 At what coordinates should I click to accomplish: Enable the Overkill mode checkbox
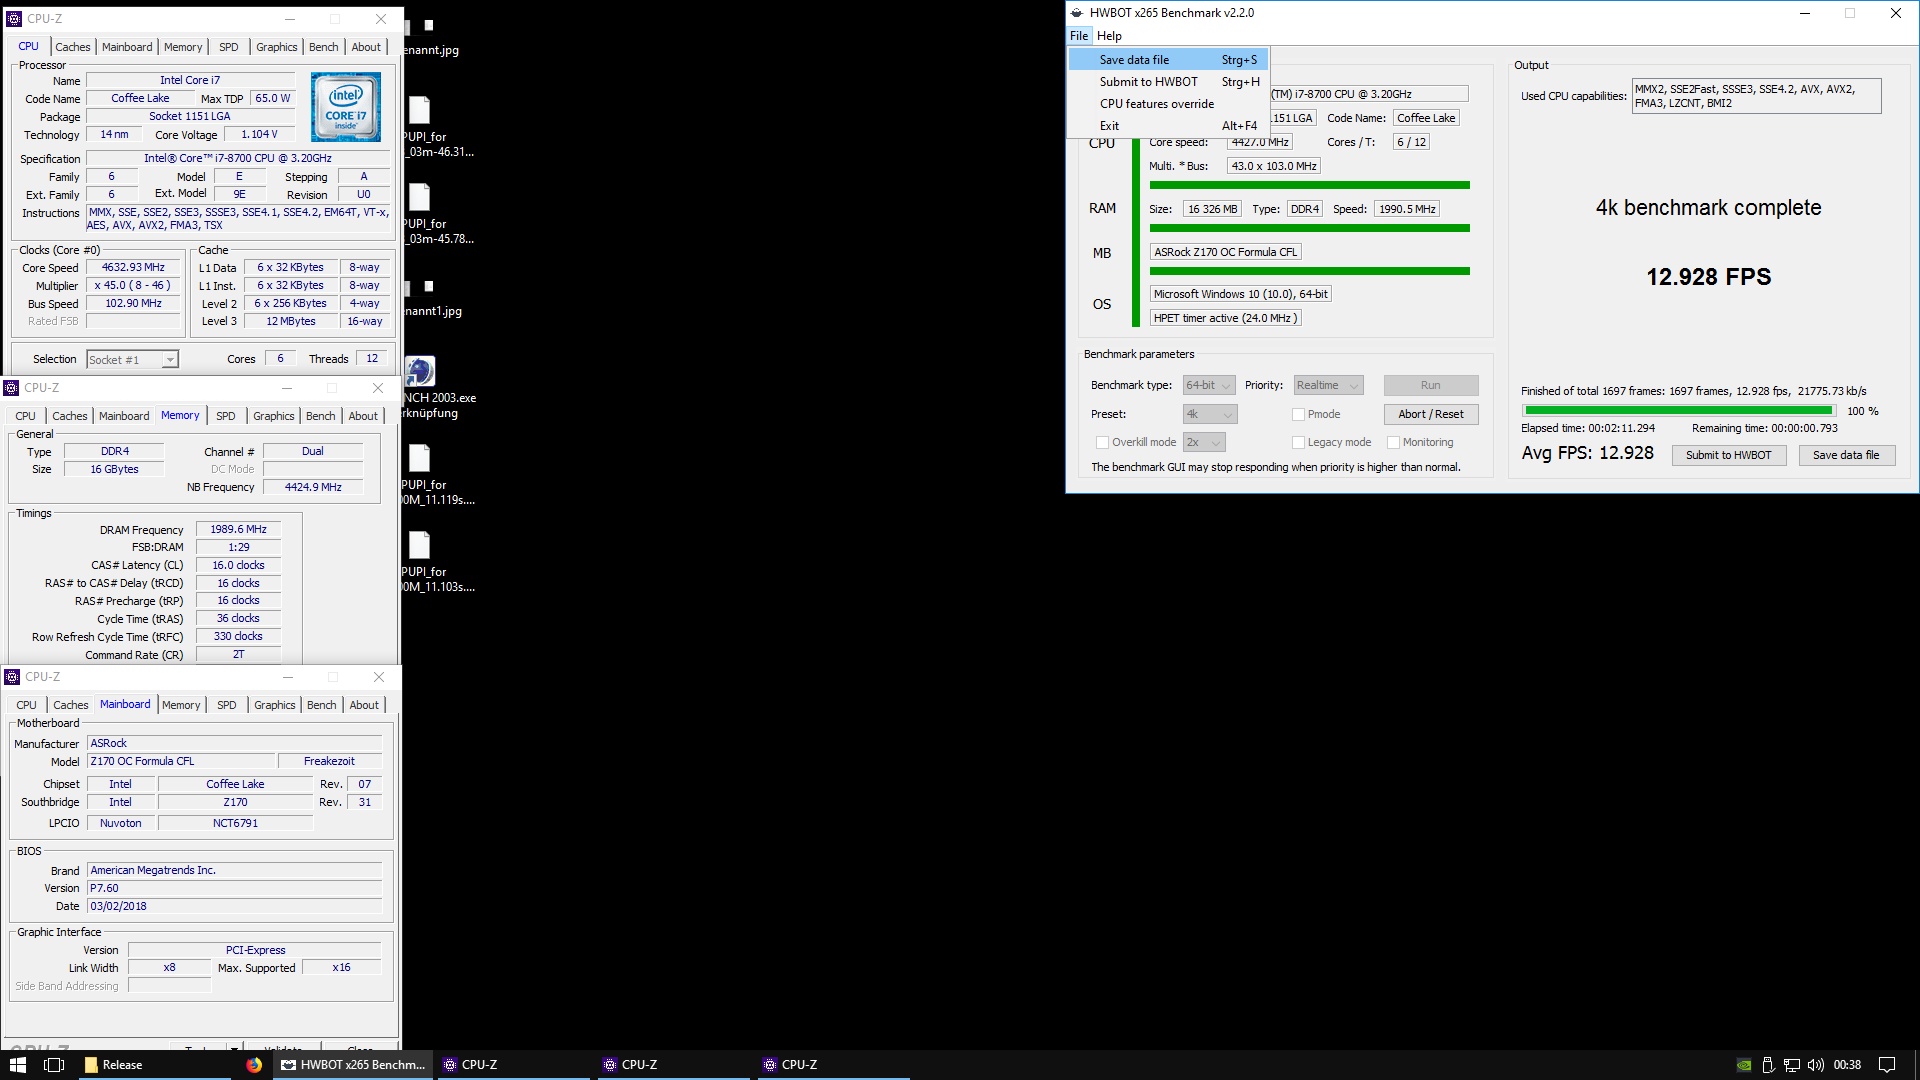click(x=1102, y=442)
